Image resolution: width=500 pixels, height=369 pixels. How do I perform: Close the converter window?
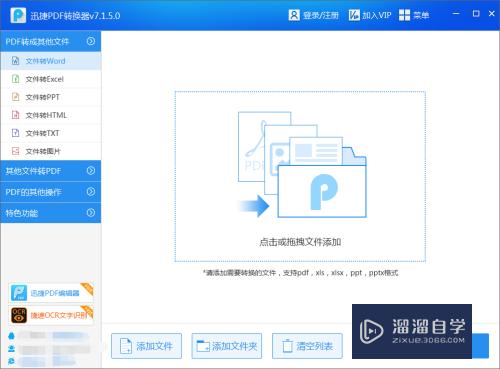[x=492, y=14]
